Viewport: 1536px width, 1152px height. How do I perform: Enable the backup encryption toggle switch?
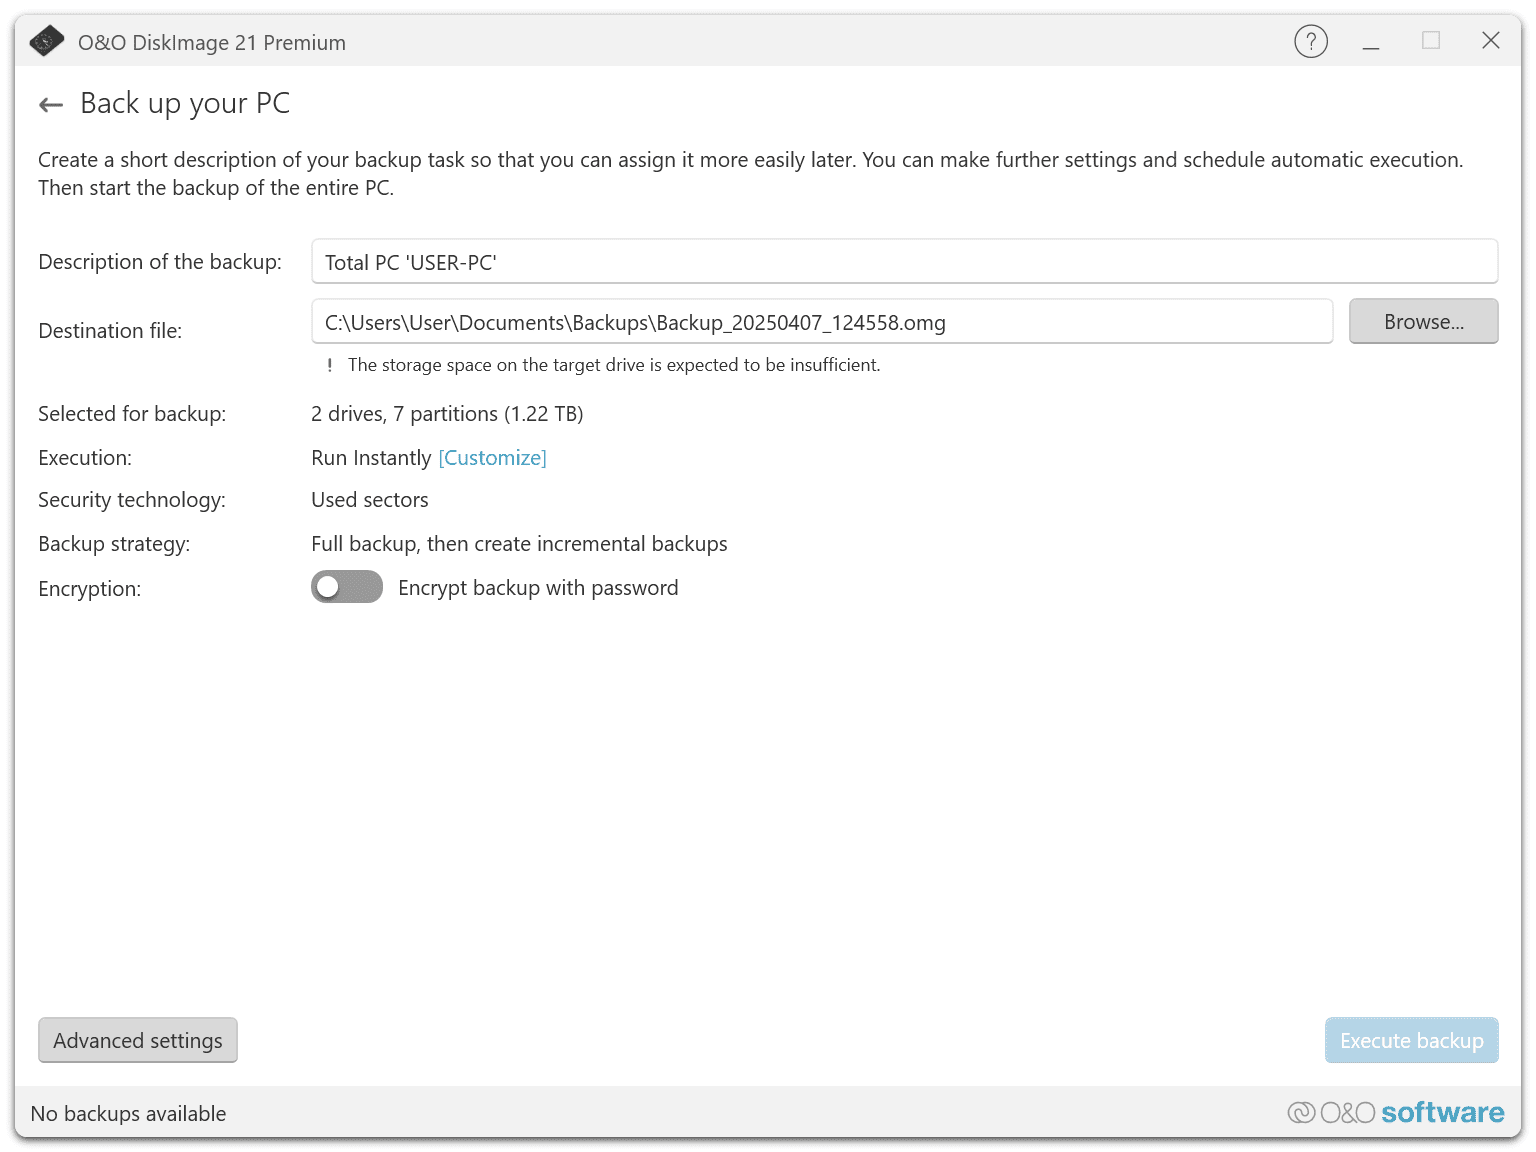point(347,587)
